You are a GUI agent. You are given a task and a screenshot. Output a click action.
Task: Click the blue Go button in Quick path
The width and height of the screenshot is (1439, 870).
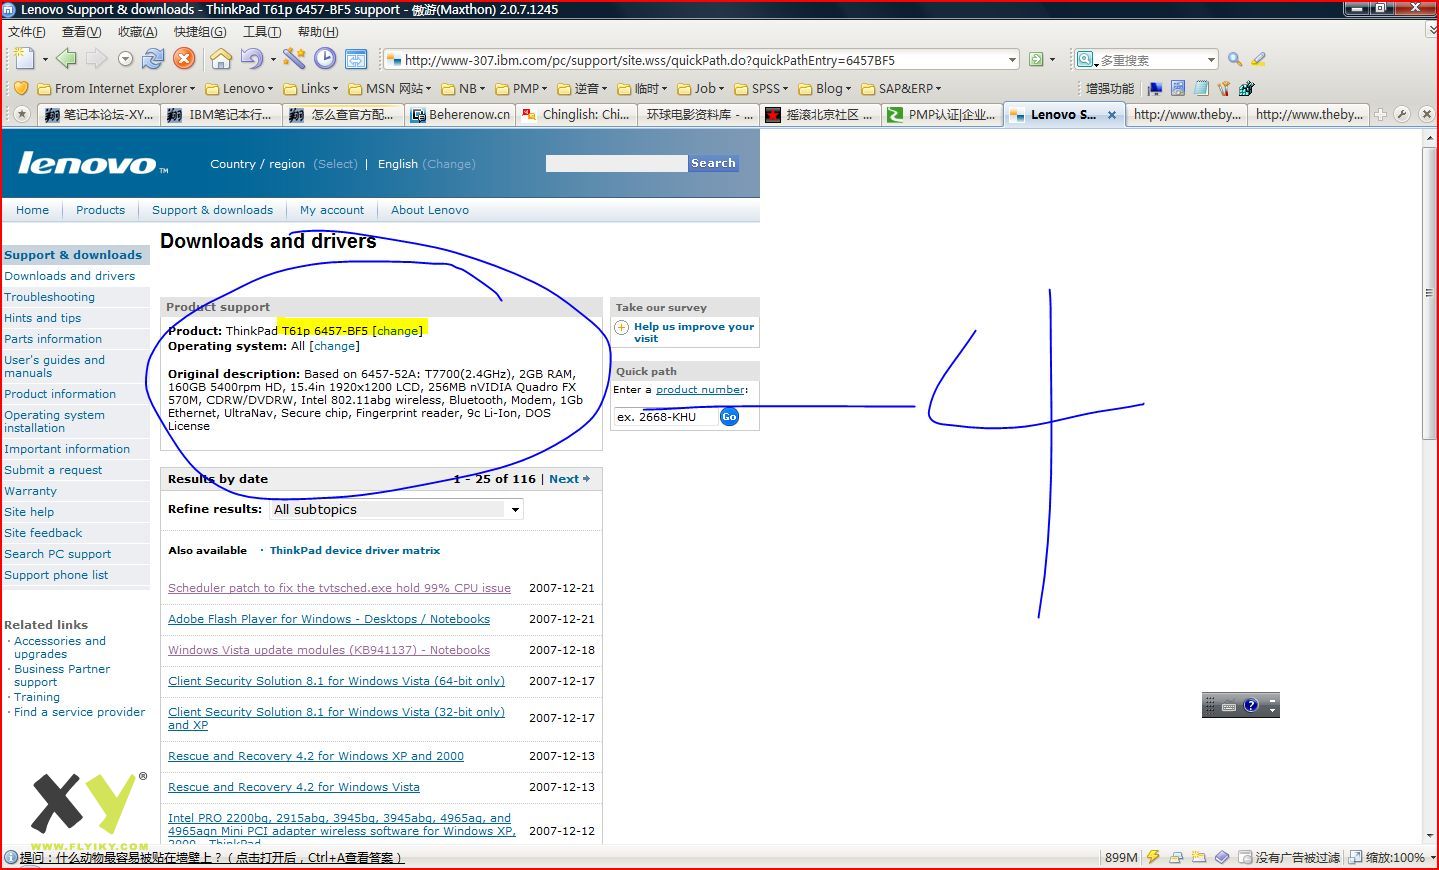(x=729, y=416)
